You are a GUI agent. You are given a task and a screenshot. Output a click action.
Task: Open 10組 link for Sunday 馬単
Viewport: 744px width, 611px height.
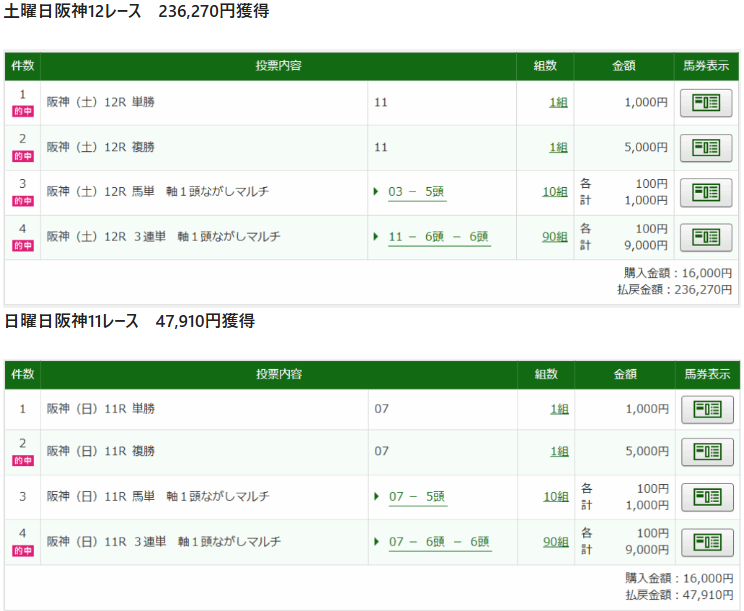pyautogui.click(x=555, y=497)
